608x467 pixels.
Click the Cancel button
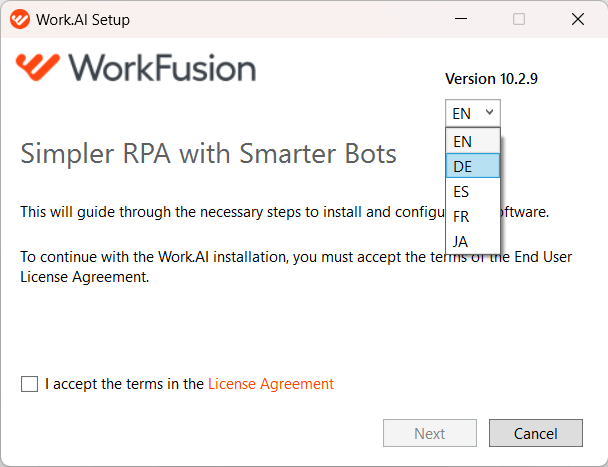point(535,433)
